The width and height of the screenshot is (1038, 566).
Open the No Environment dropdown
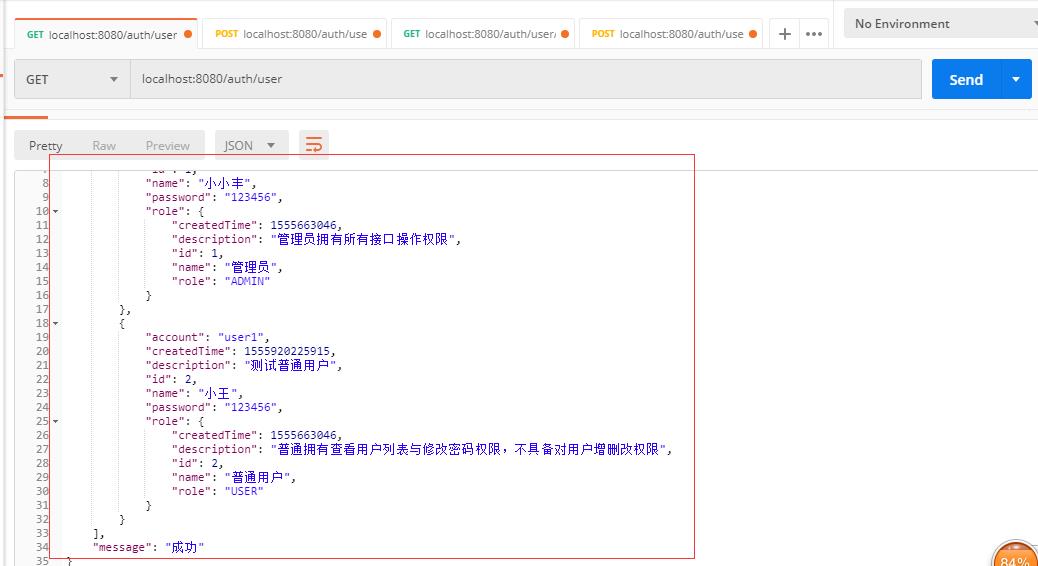(941, 24)
